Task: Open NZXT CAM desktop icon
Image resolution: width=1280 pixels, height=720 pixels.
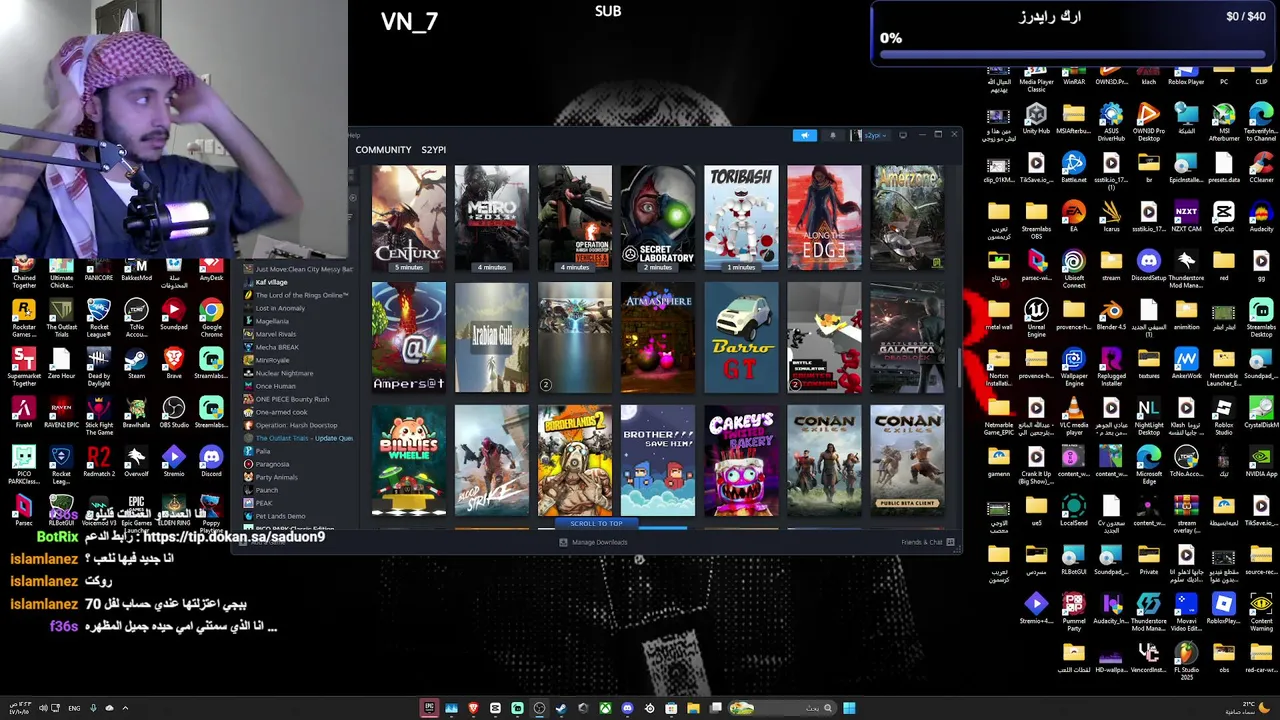Action: (1186, 217)
